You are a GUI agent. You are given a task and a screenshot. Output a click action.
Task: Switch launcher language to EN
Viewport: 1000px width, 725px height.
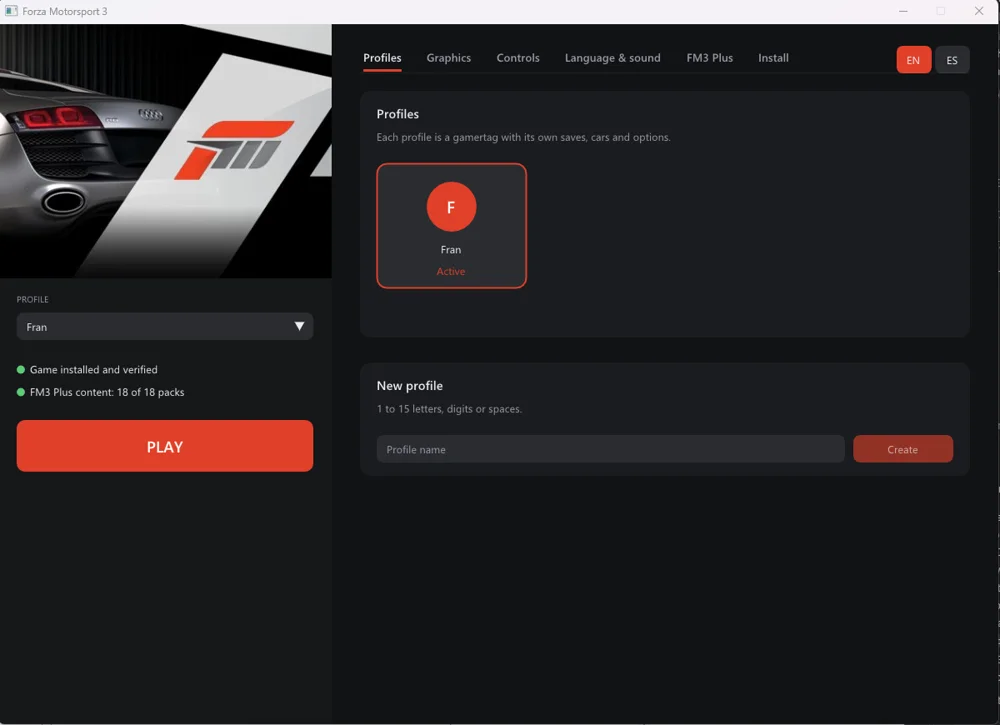913,60
